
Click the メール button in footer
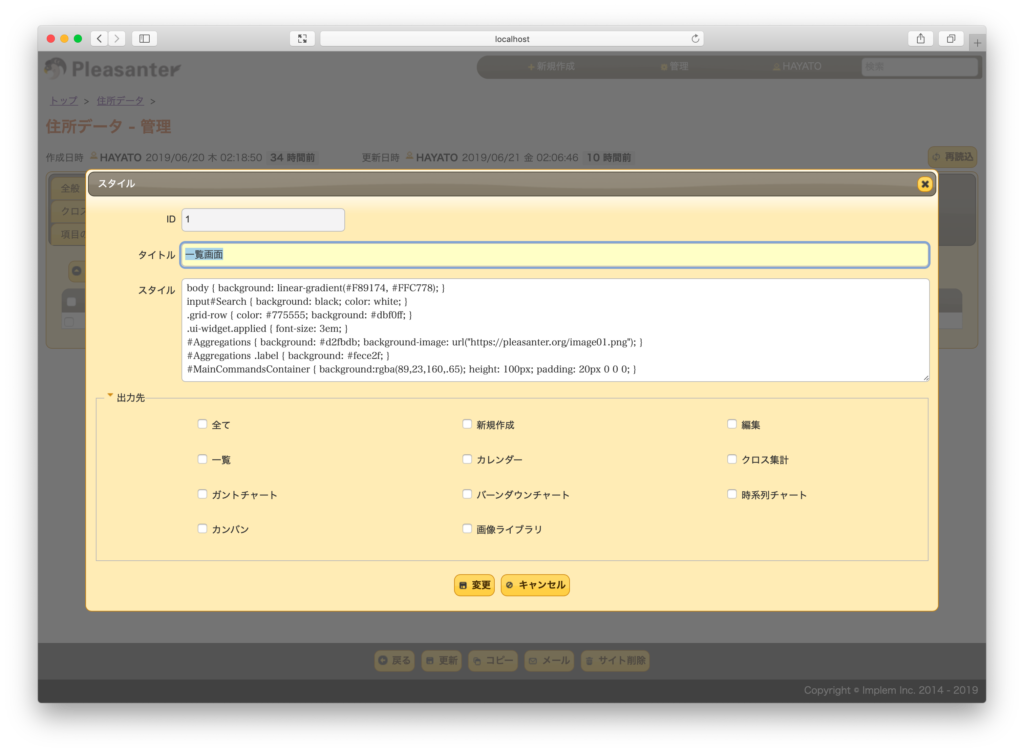pyautogui.click(x=549, y=660)
